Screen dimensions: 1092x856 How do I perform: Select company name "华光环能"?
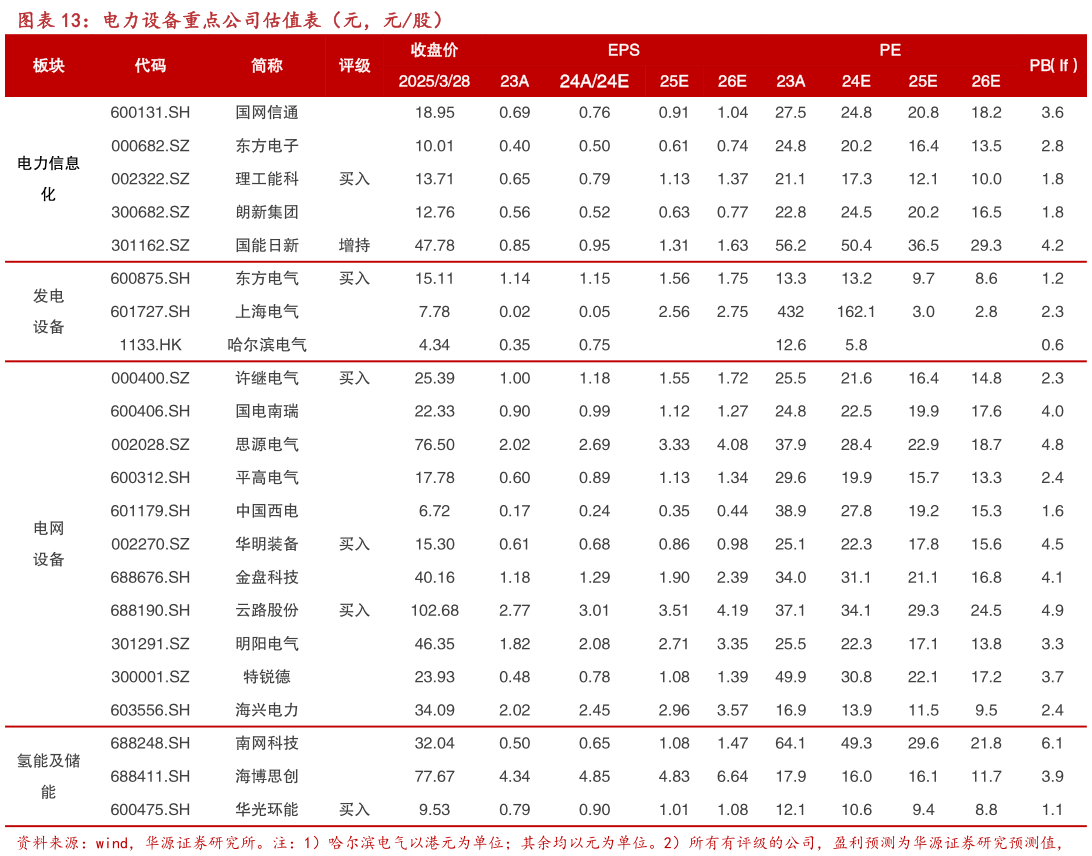click(267, 810)
